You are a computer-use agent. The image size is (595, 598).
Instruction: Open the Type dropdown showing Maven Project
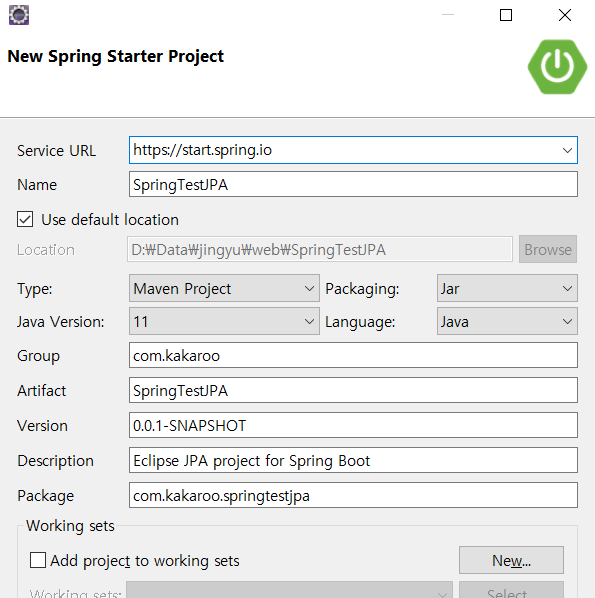pos(224,288)
